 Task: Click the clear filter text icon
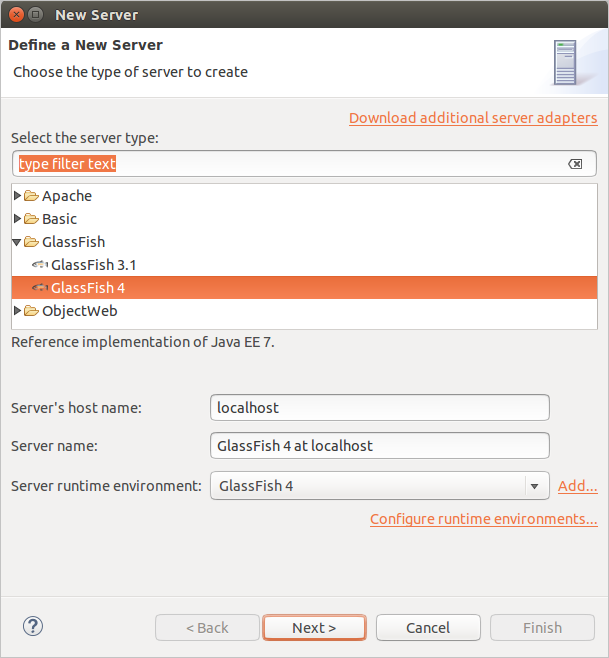tap(575, 164)
